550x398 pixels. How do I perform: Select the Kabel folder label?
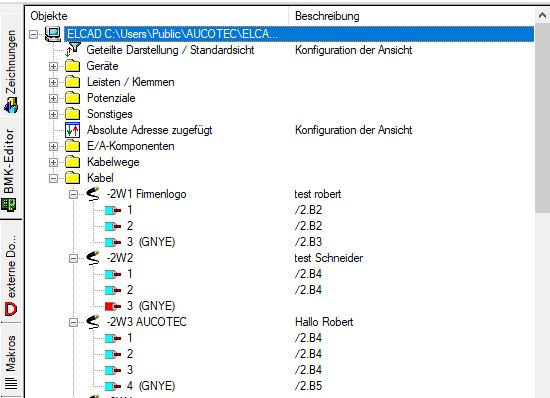click(100, 178)
